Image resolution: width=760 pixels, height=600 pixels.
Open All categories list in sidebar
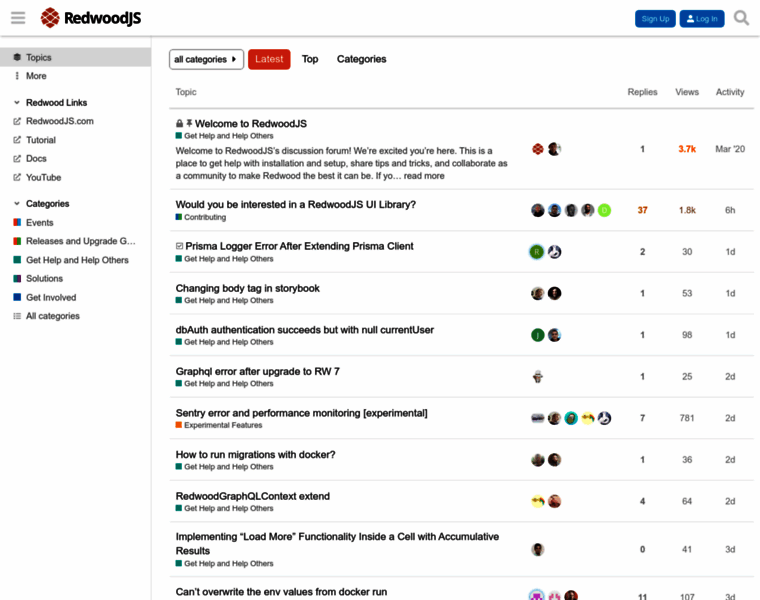tap(52, 316)
